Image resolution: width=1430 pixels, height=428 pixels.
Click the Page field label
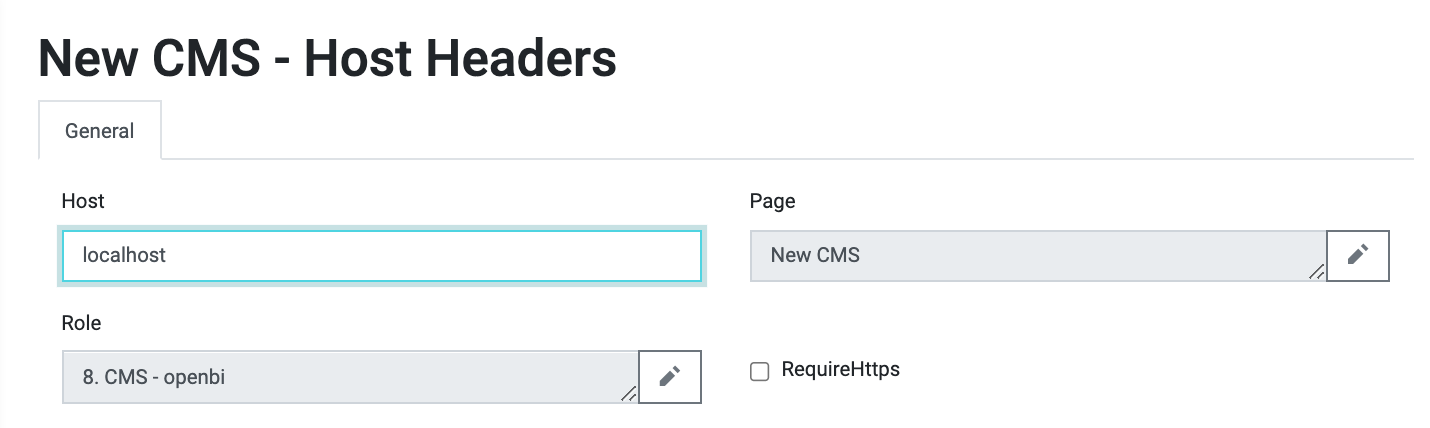coord(772,201)
